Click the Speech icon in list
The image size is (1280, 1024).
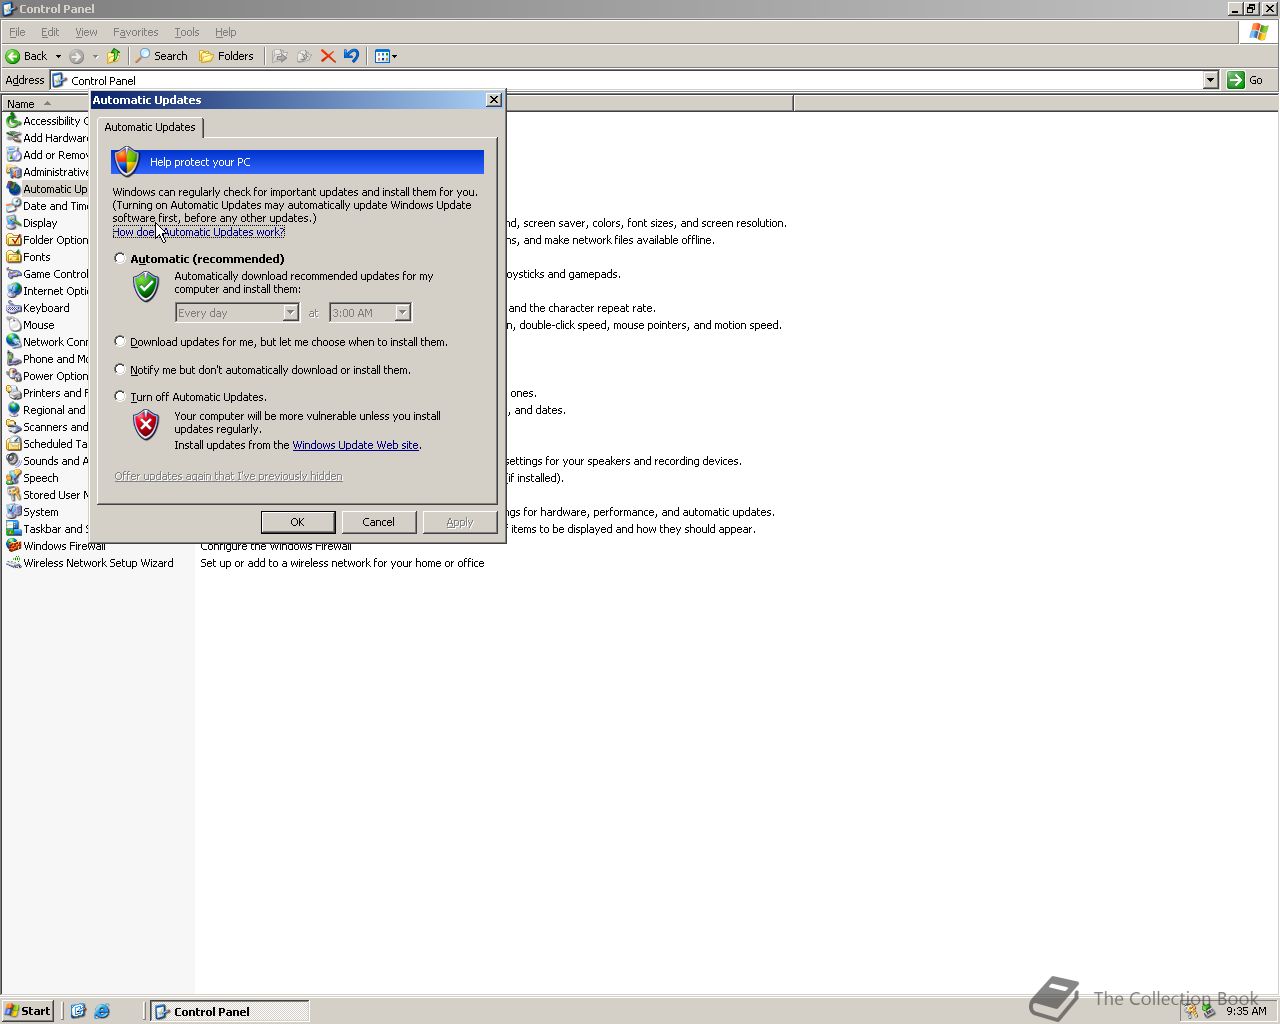click(x=14, y=478)
